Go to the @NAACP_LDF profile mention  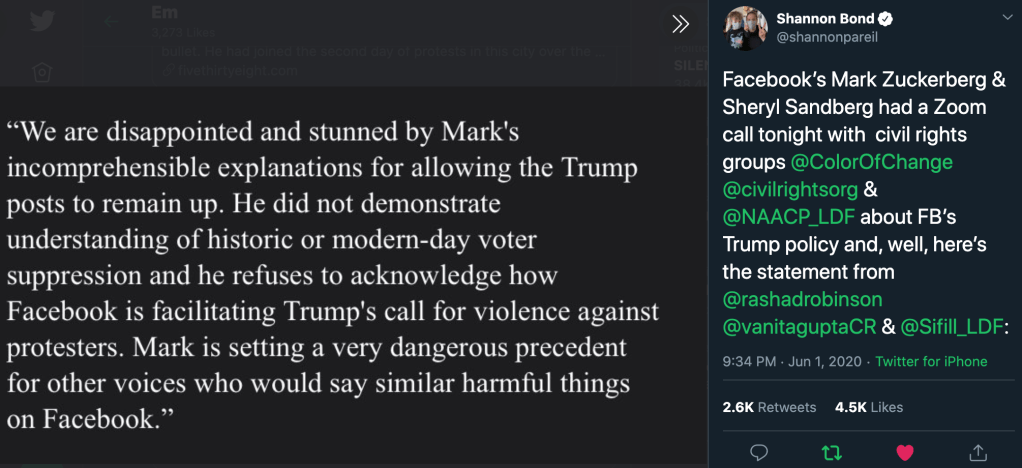tap(777, 216)
